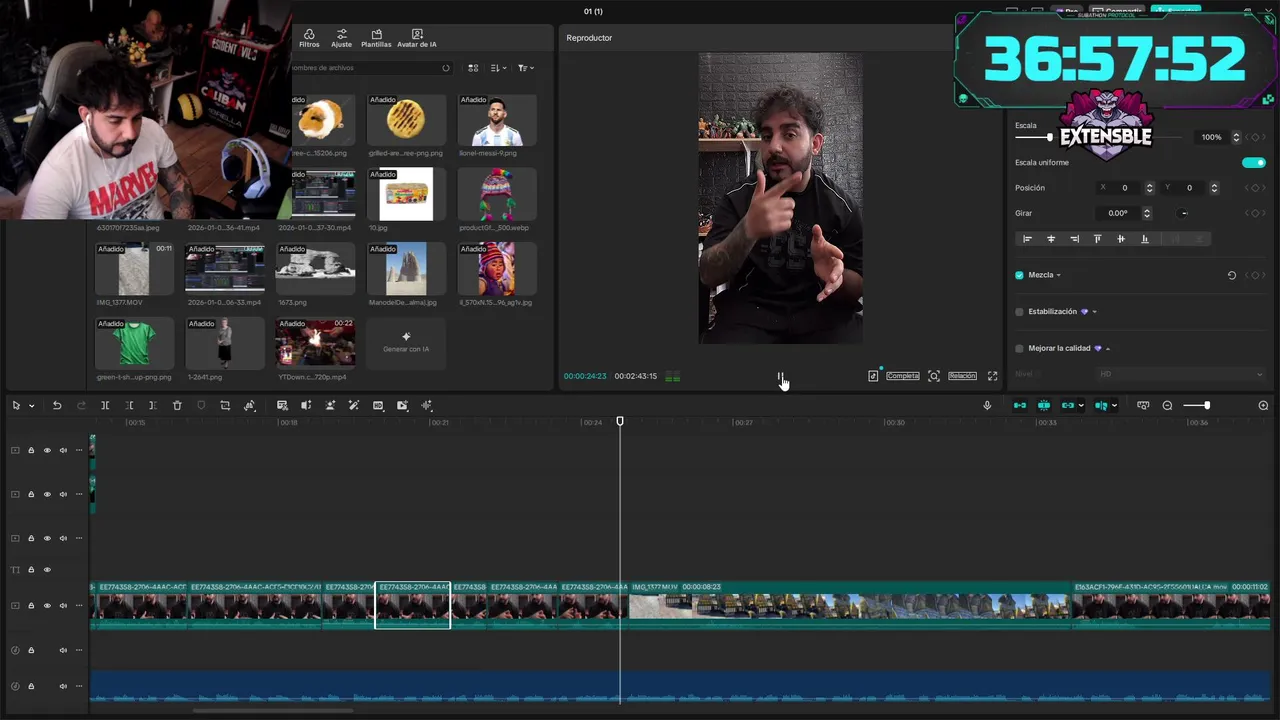
Task: Expand the Mezcla section arrow
Action: click(1058, 275)
